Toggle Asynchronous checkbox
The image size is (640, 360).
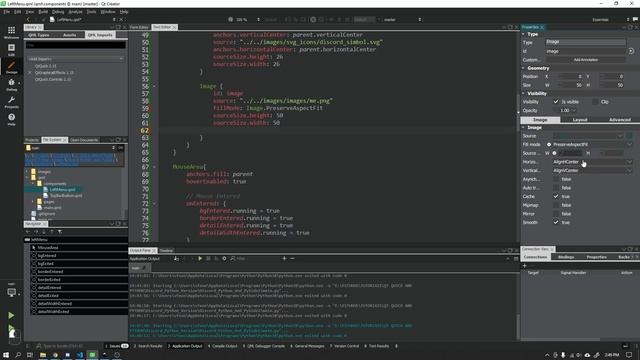[x=556, y=179]
